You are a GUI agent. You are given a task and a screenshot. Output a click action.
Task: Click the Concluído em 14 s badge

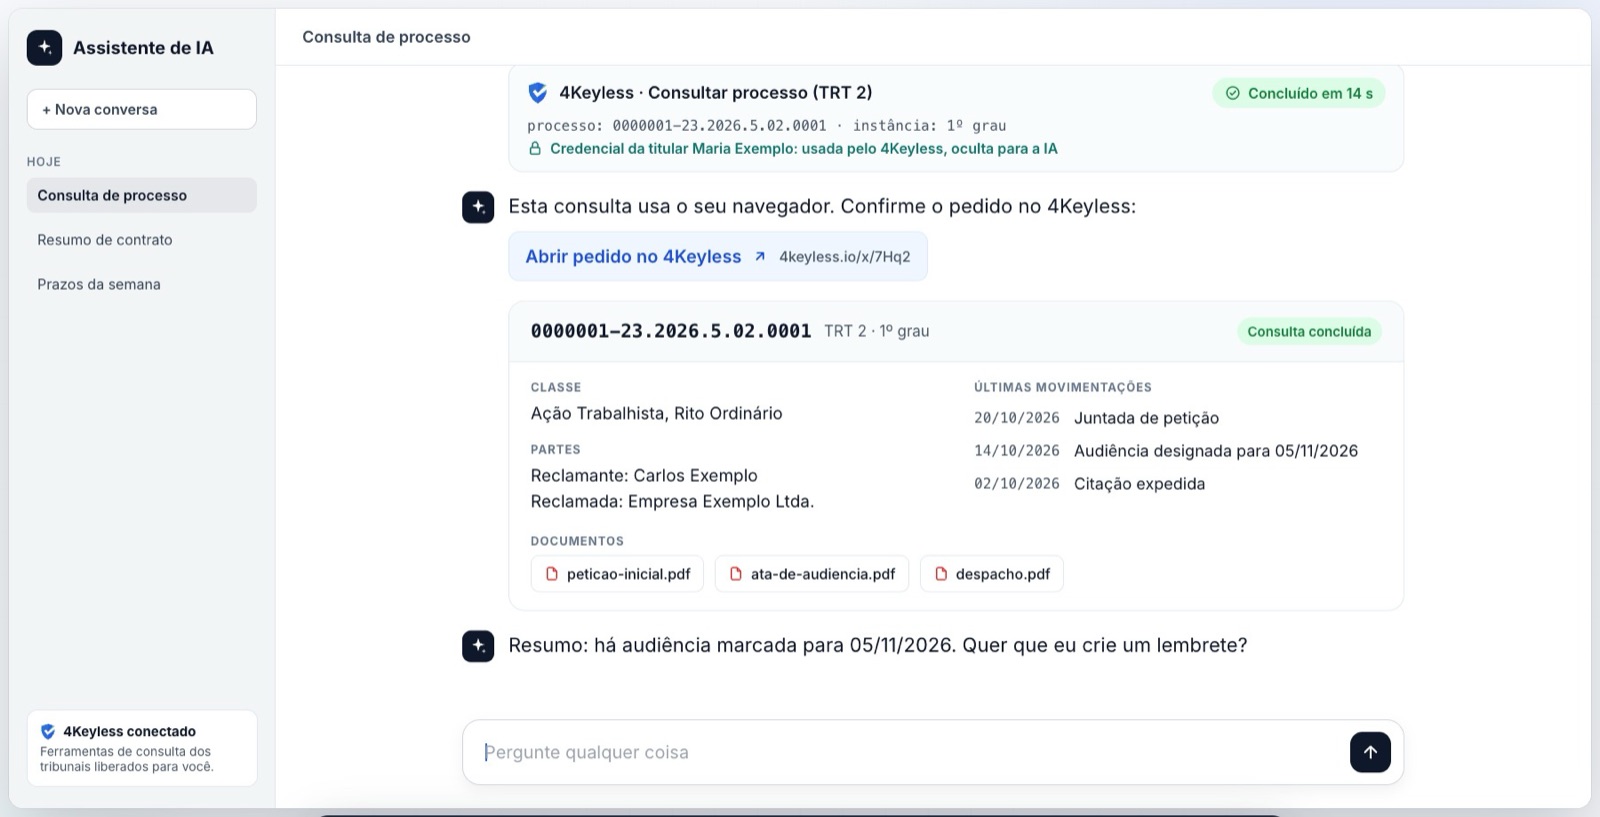point(1299,93)
